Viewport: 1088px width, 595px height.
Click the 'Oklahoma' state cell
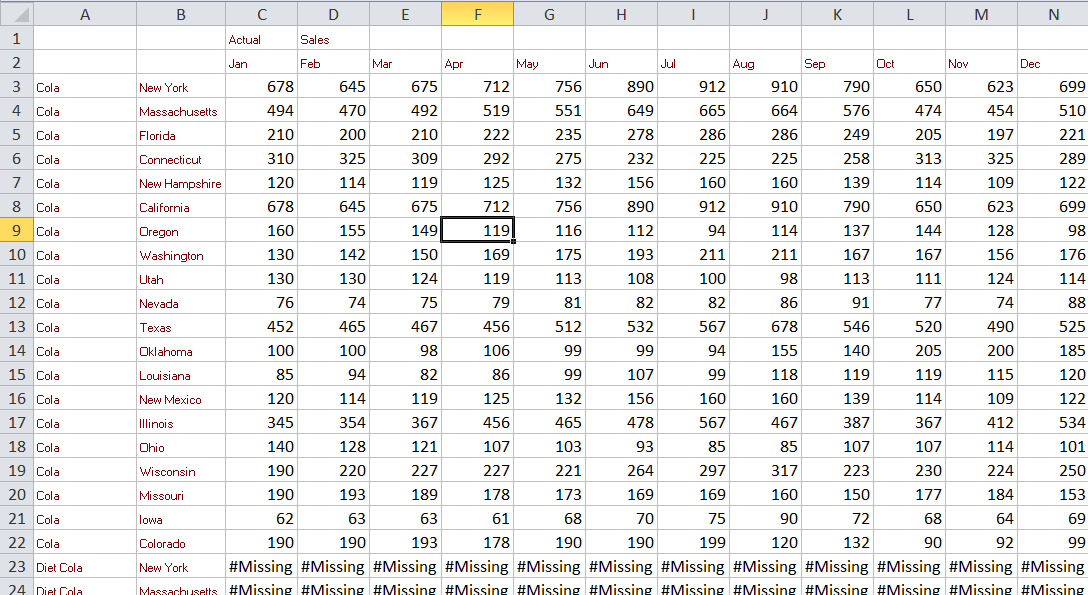point(181,351)
